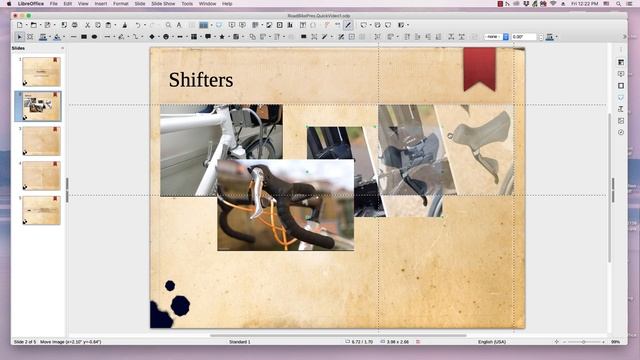Click the Paste clipboard icon
The image size is (640, 360).
coord(108,25)
